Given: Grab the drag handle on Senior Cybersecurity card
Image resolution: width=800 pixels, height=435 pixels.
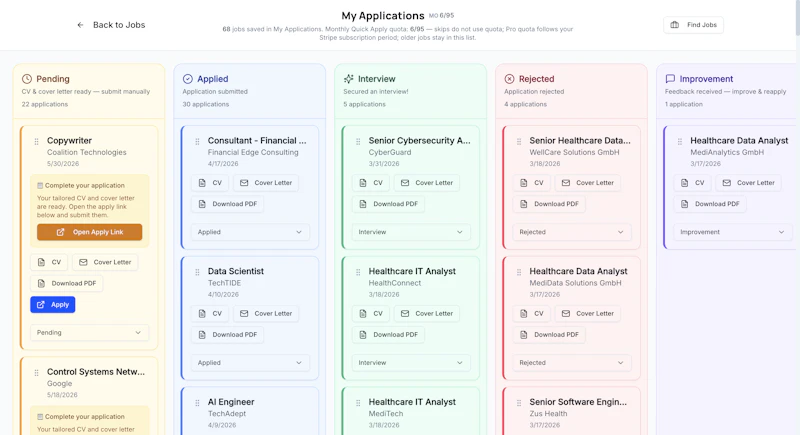Looking at the screenshot, I should pyautogui.click(x=358, y=141).
